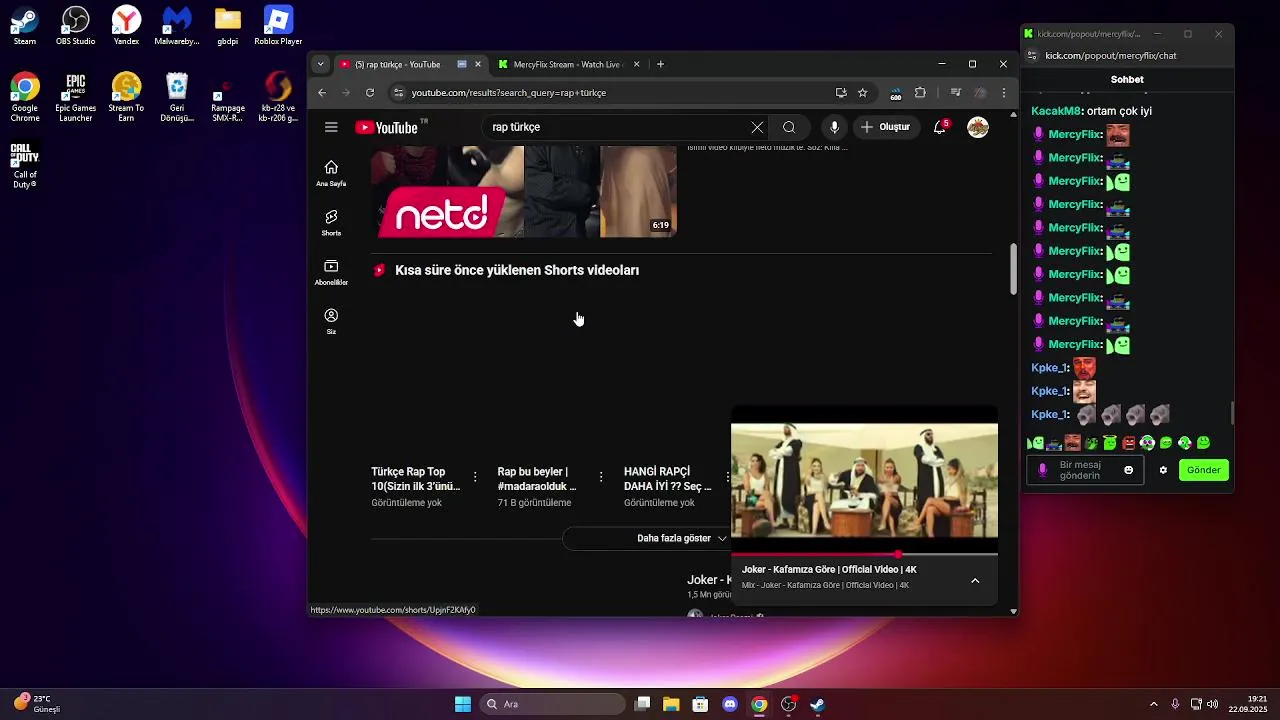
Task: Click the Joker miniplayer video
Action: (x=864, y=480)
